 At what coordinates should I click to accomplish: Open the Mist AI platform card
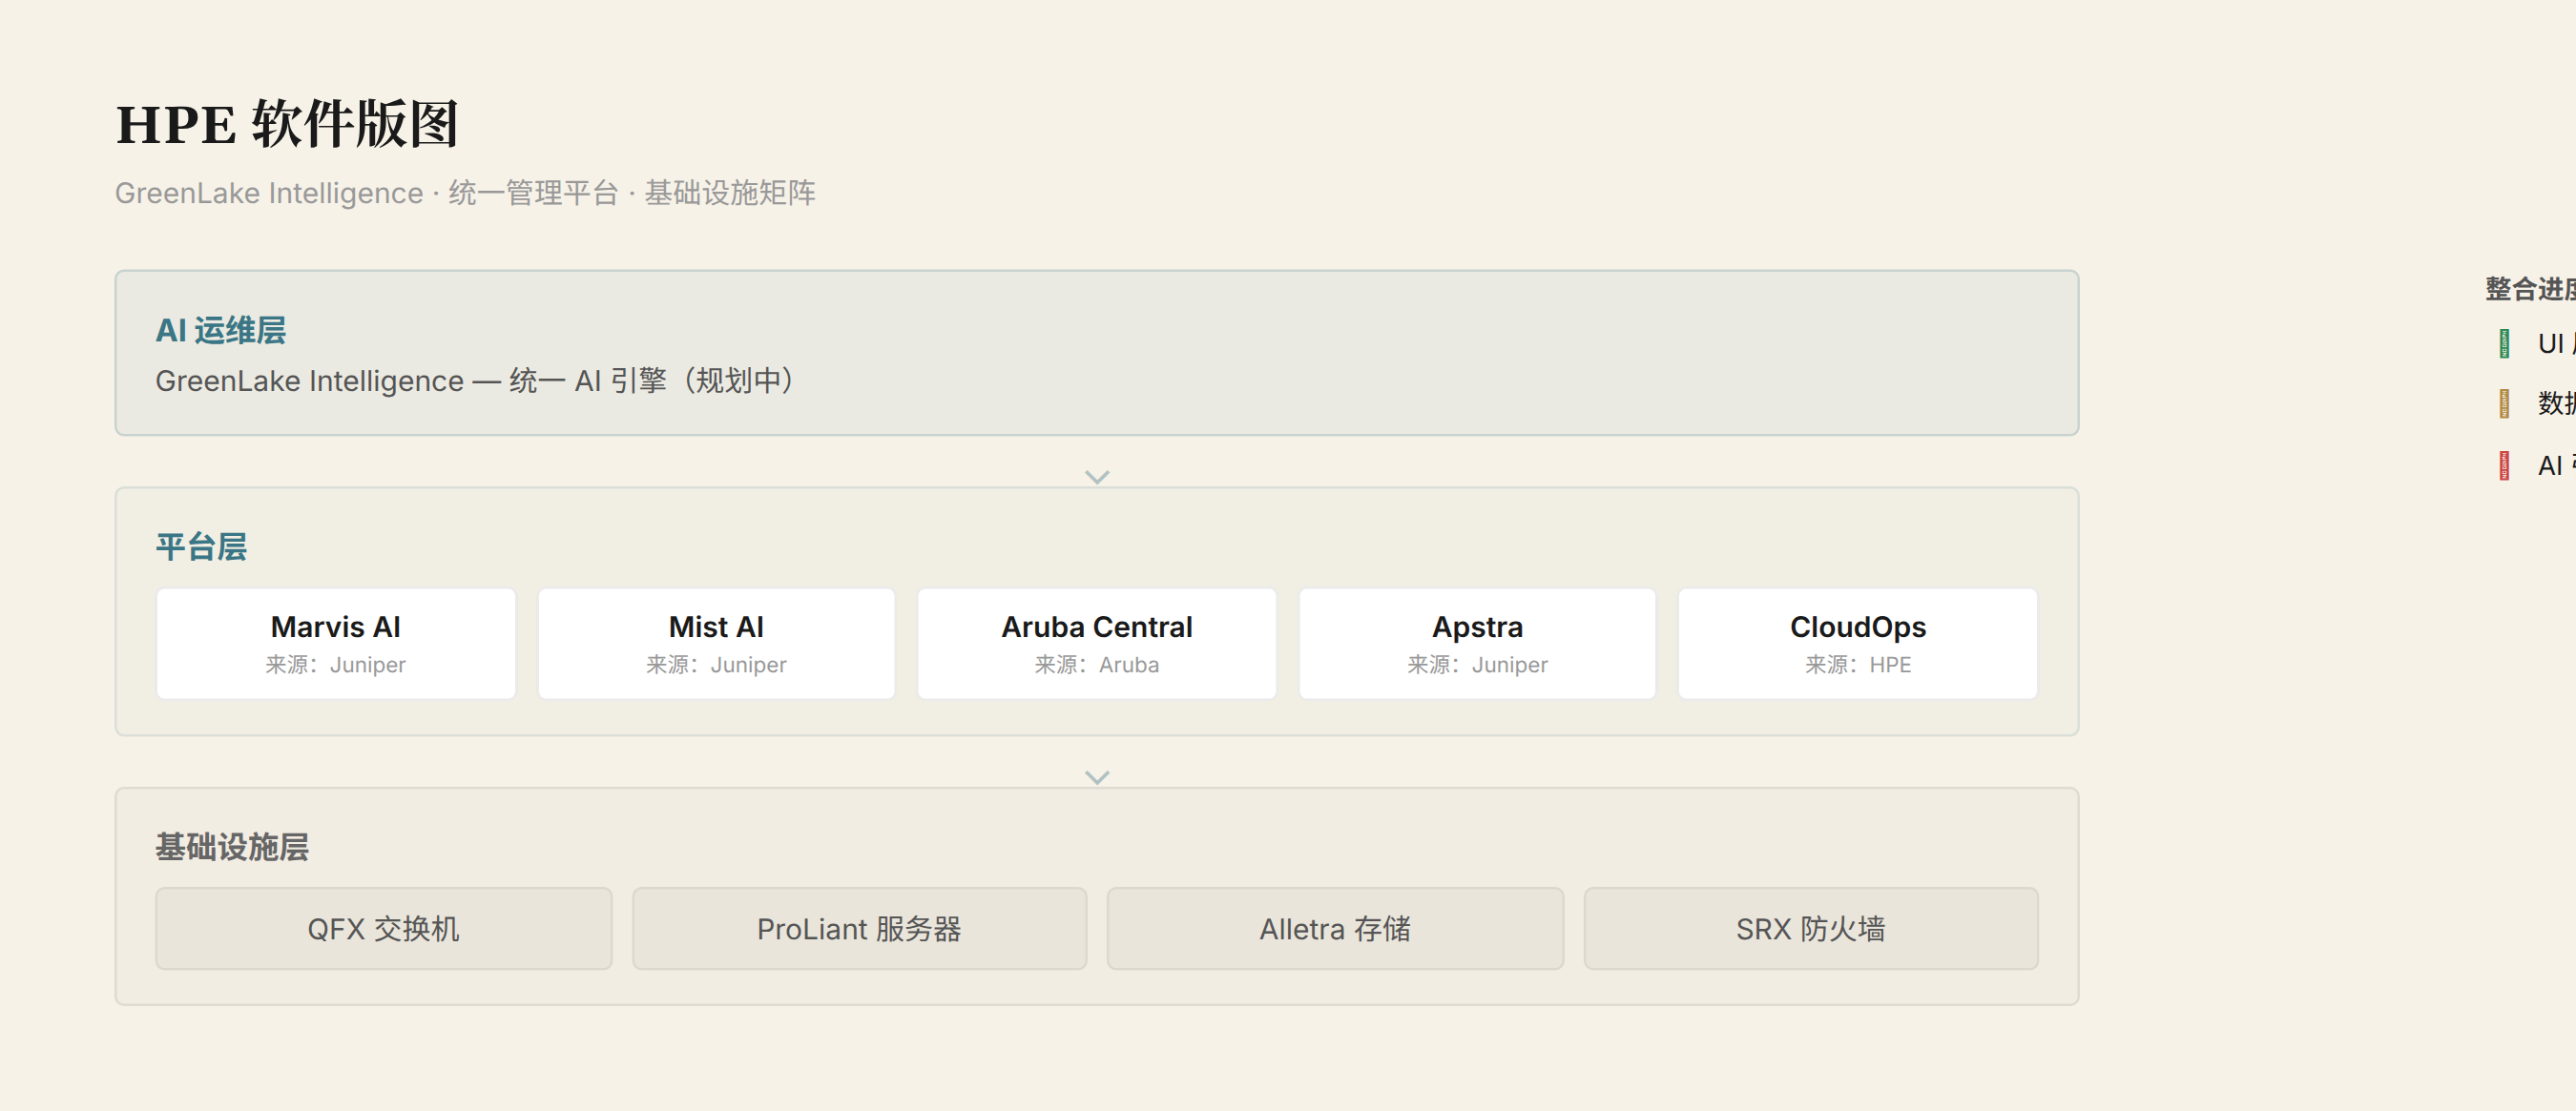click(716, 643)
